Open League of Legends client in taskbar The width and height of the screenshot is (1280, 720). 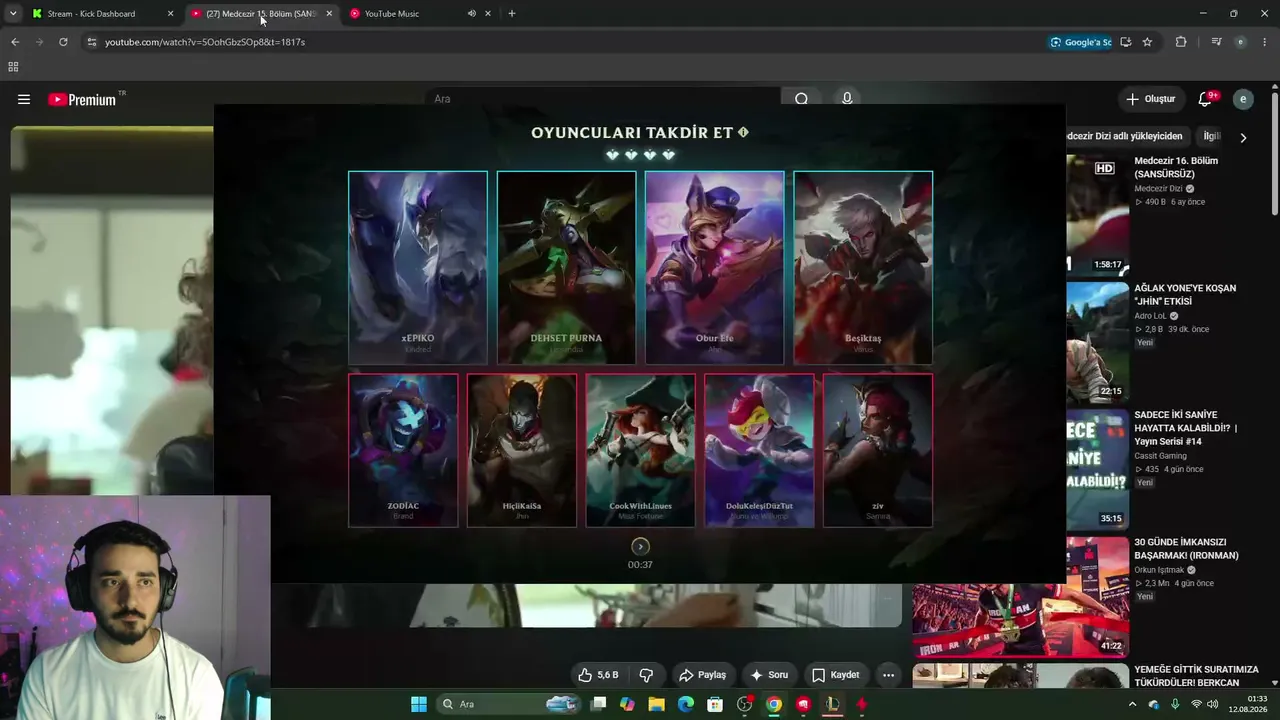[832, 704]
